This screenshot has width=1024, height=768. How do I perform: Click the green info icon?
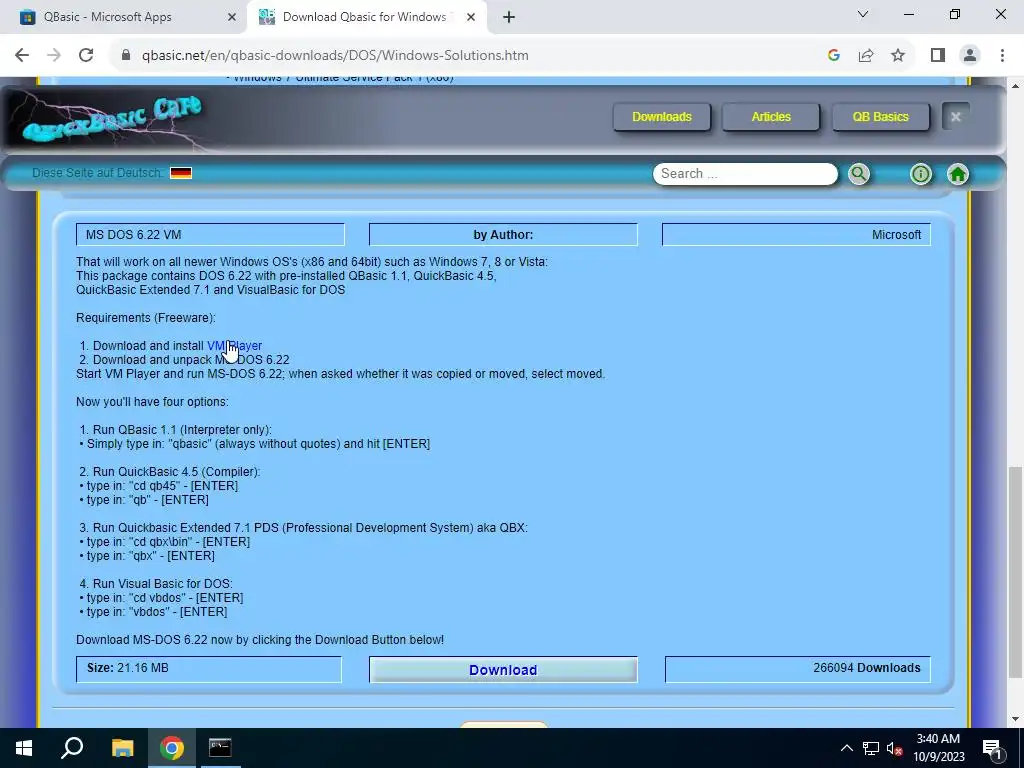click(921, 174)
